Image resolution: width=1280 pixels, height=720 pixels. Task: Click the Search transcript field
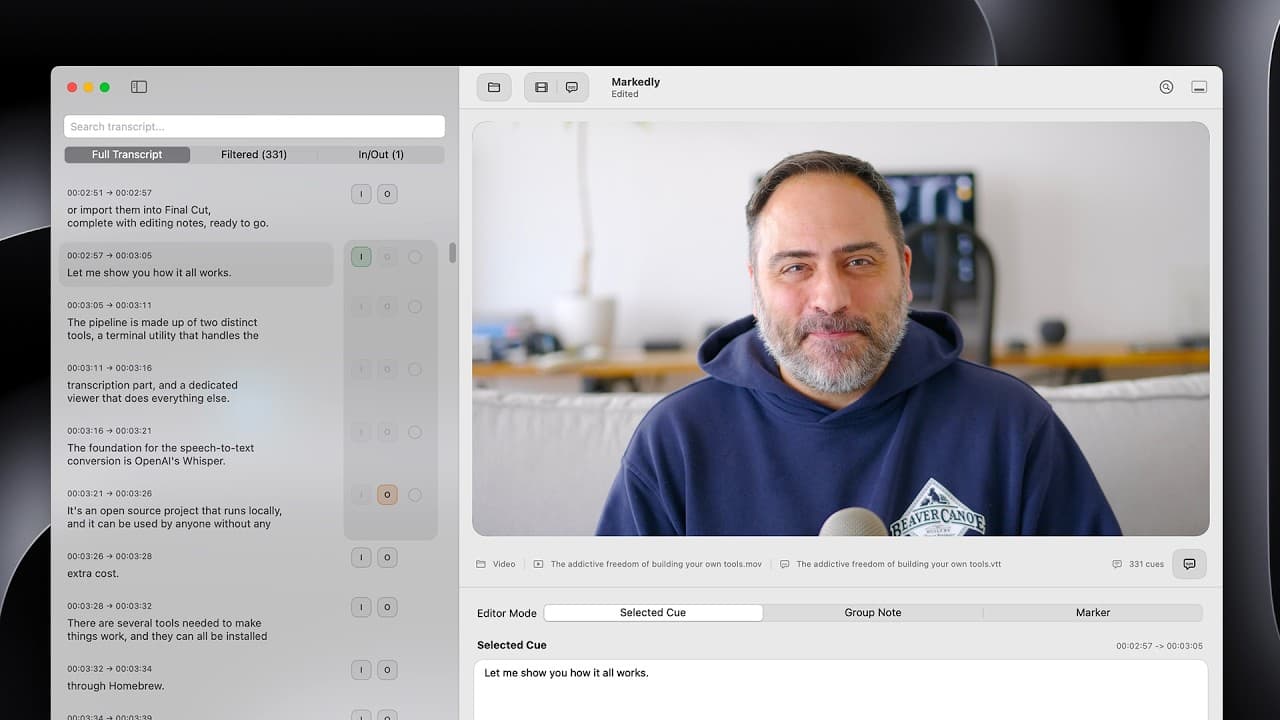tap(254, 127)
